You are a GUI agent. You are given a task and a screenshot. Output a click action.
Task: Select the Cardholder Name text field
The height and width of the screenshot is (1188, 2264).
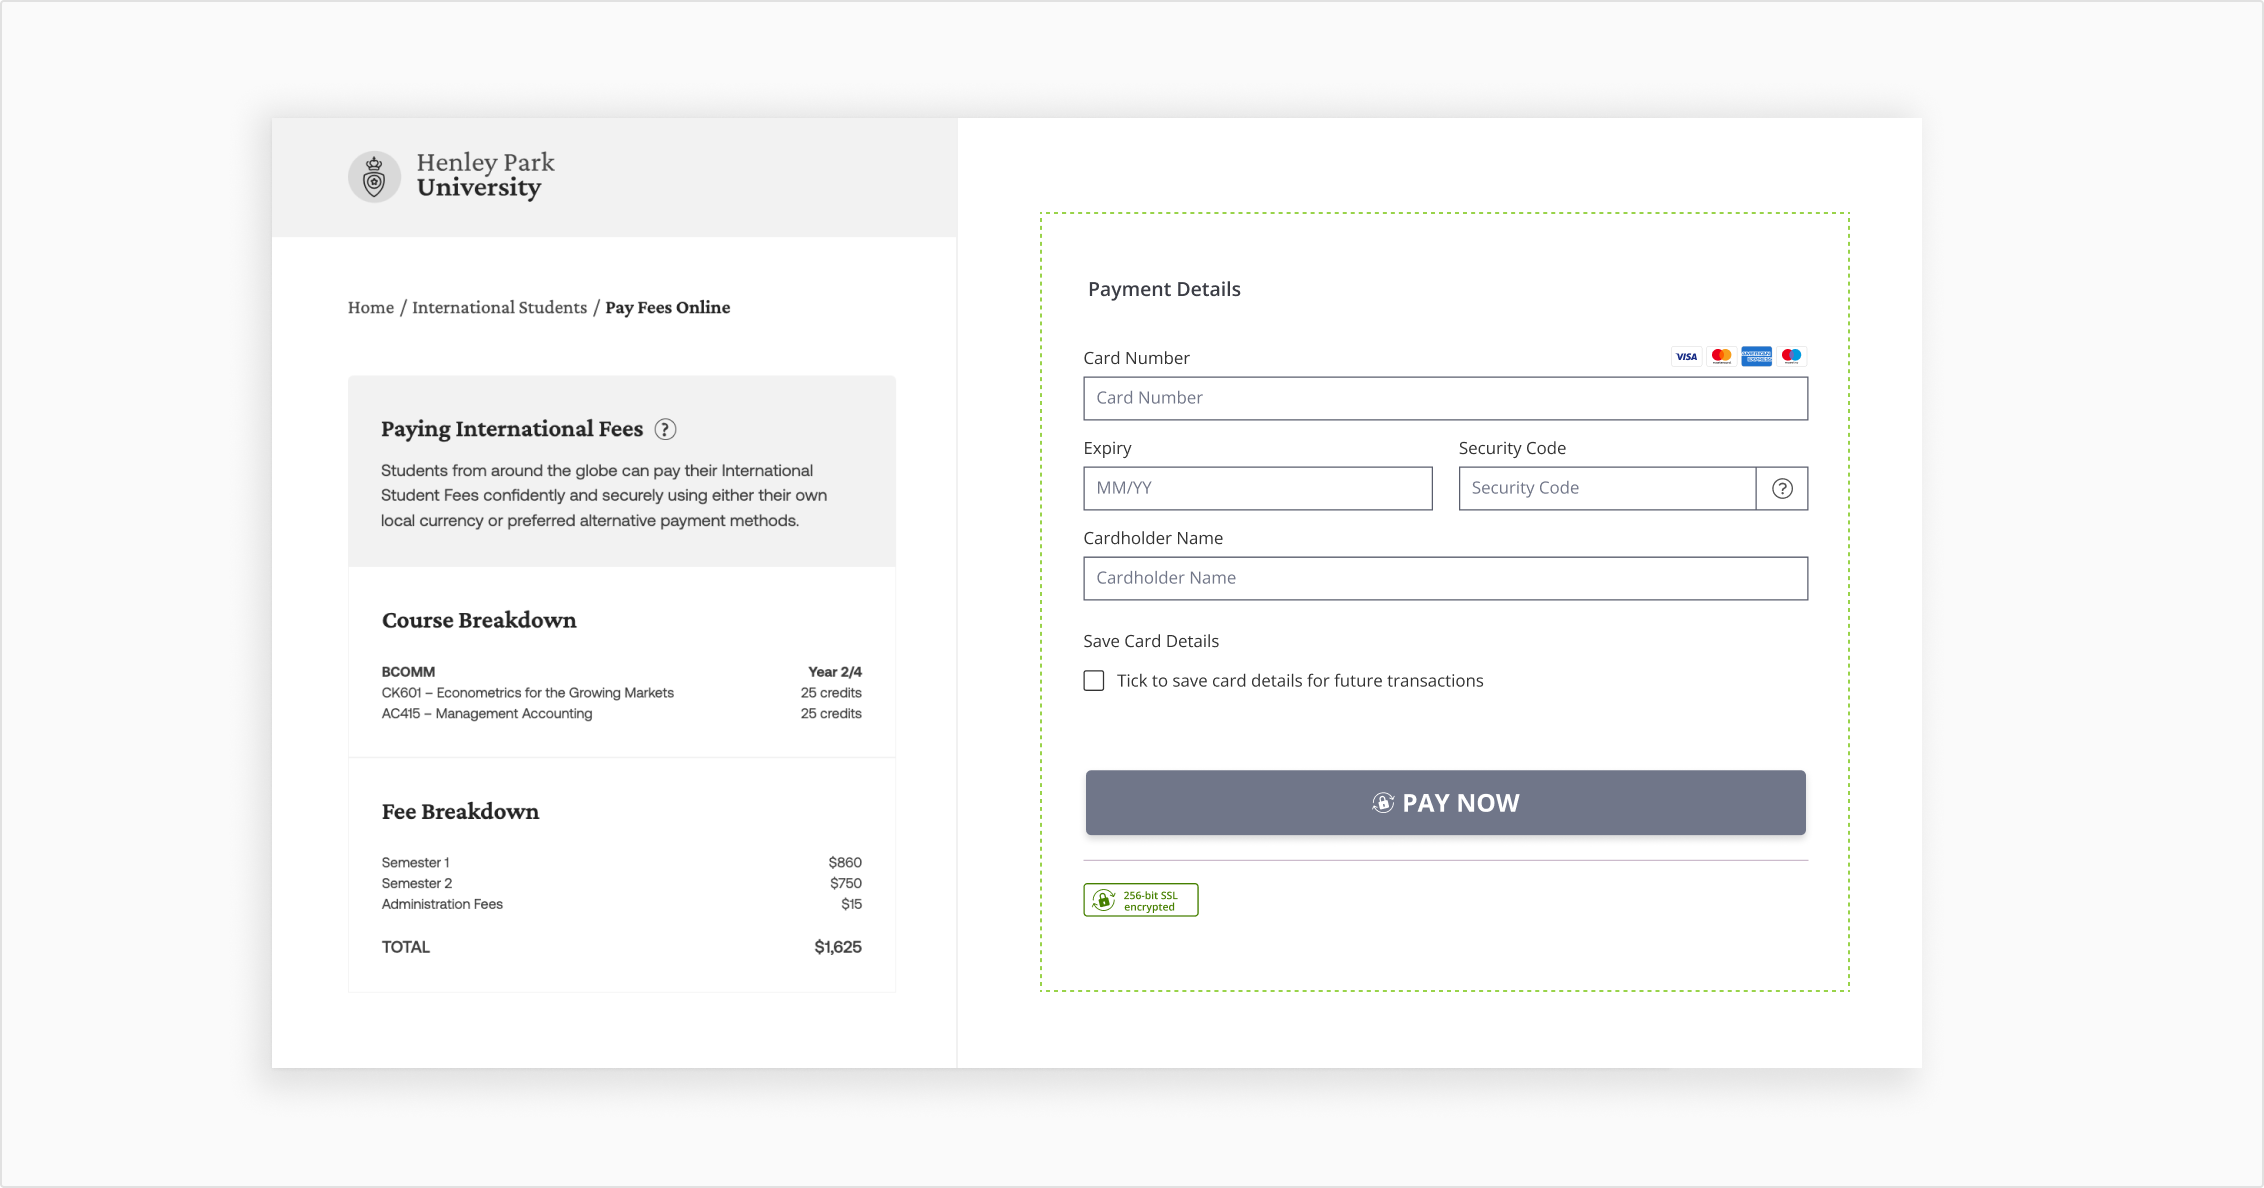click(x=1445, y=578)
